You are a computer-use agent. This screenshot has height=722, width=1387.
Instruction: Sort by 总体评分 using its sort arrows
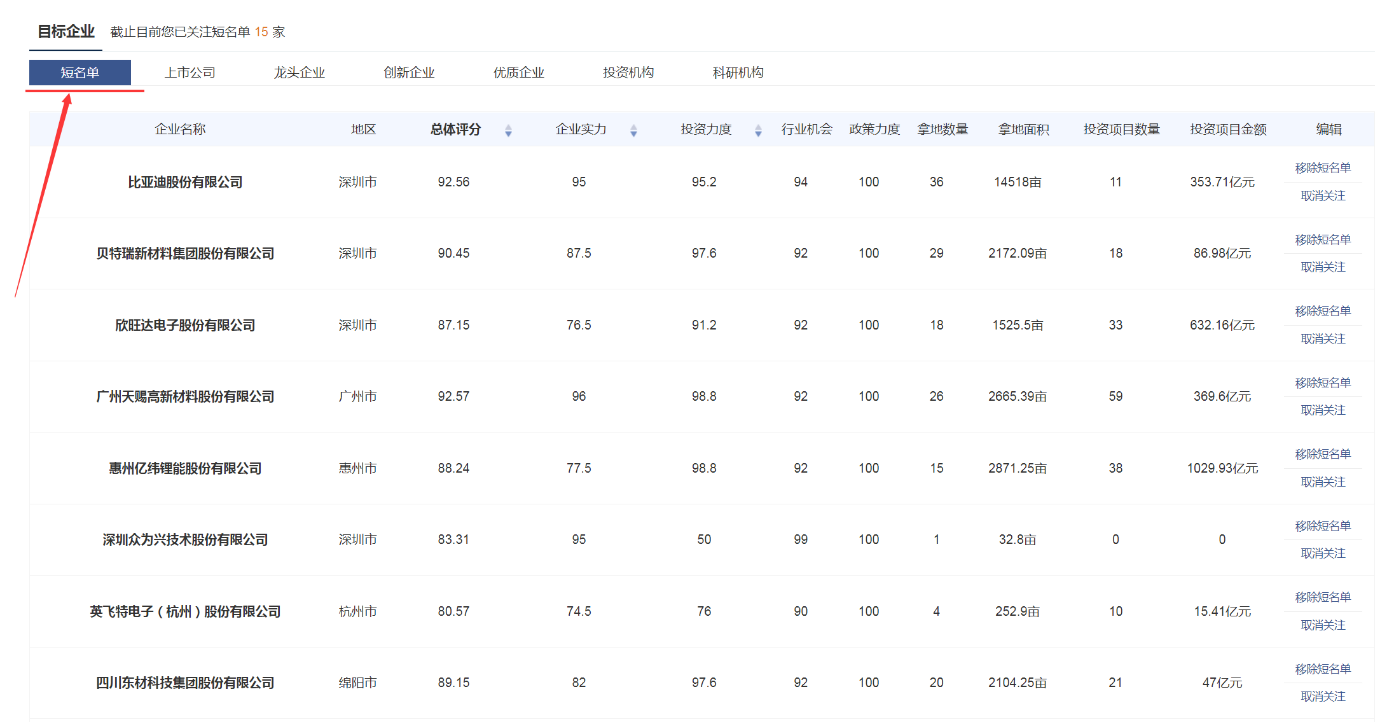pyautogui.click(x=508, y=130)
